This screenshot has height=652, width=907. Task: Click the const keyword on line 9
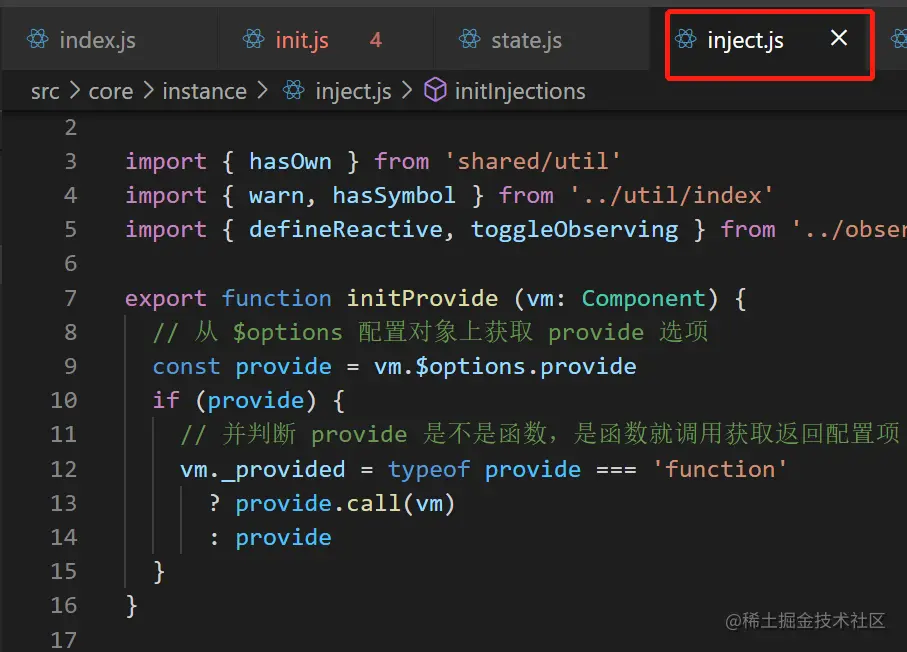click(186, 367)
